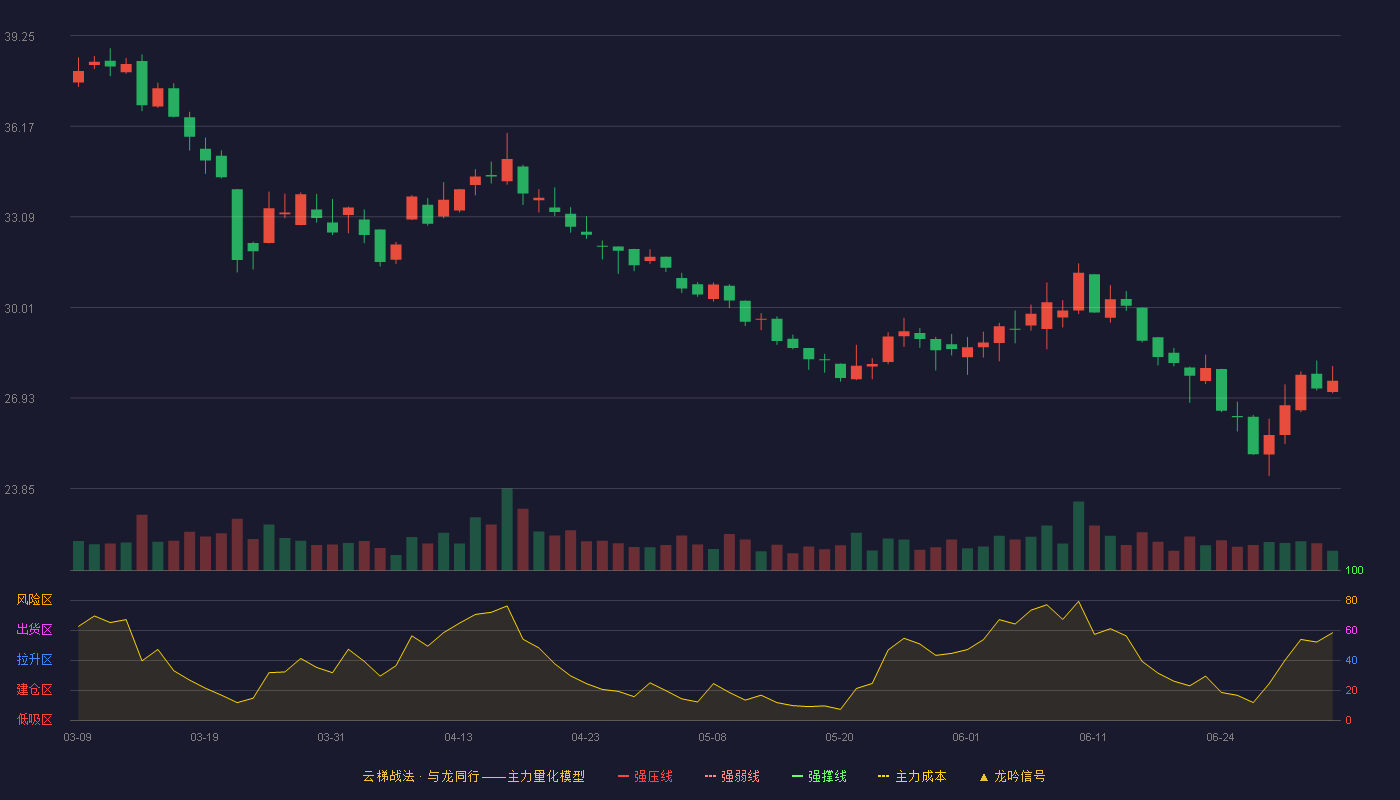The height and width of the screenshot is (800, 1400).
Task: Click the 低吸区 zone label
Action: [34, 719]
